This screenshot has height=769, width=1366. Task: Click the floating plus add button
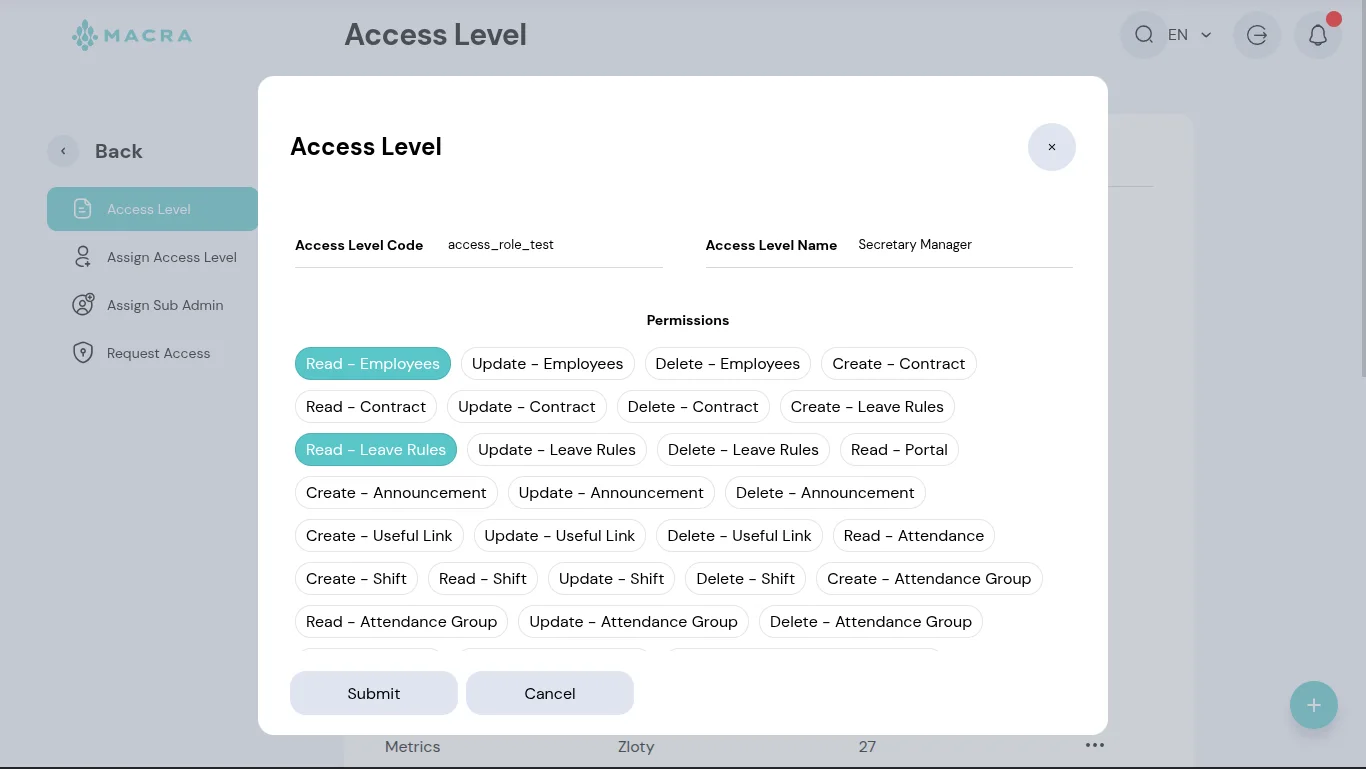(1313, 705)
